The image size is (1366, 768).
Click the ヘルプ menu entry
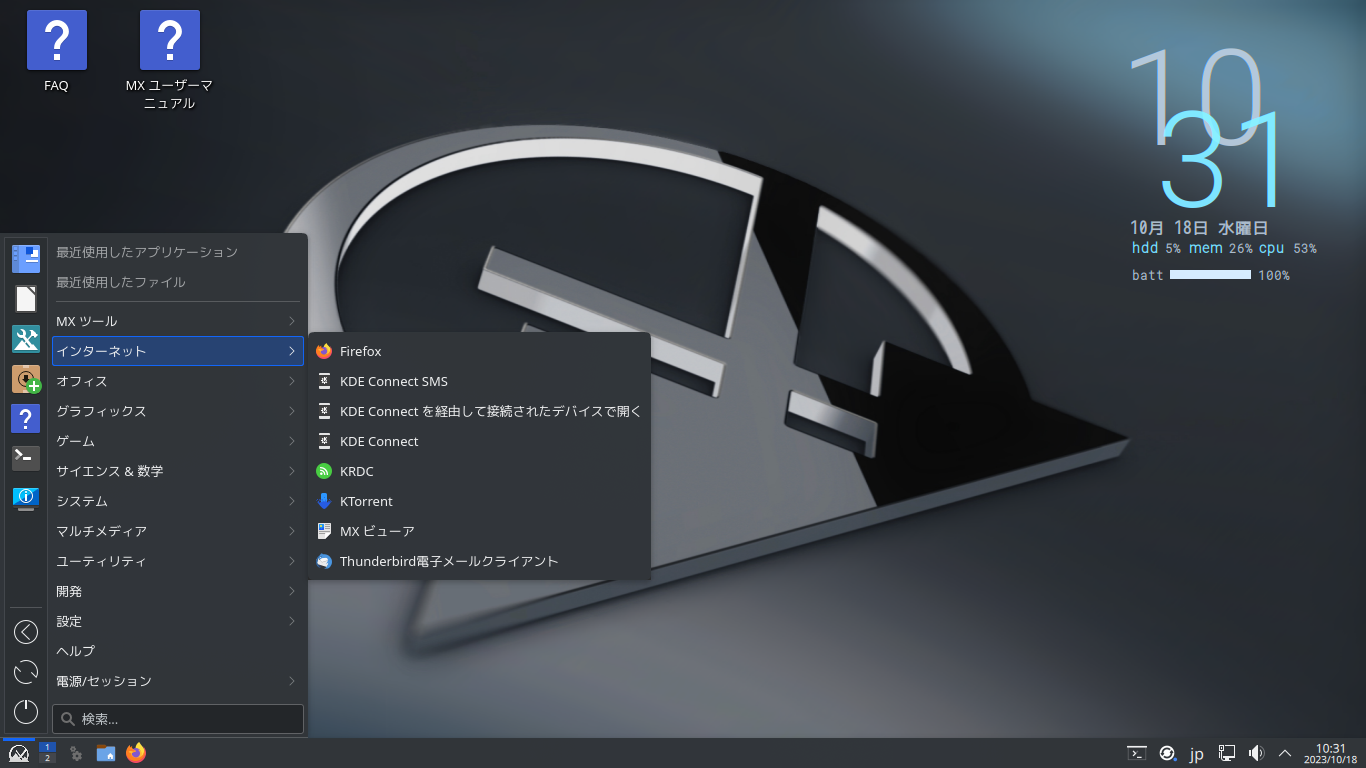[x=176, y=651]
